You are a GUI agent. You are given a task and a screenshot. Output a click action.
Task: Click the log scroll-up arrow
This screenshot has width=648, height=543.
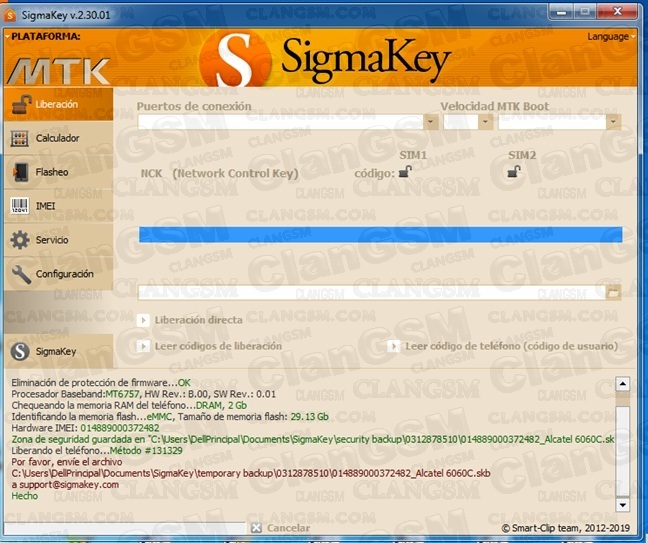622,384
